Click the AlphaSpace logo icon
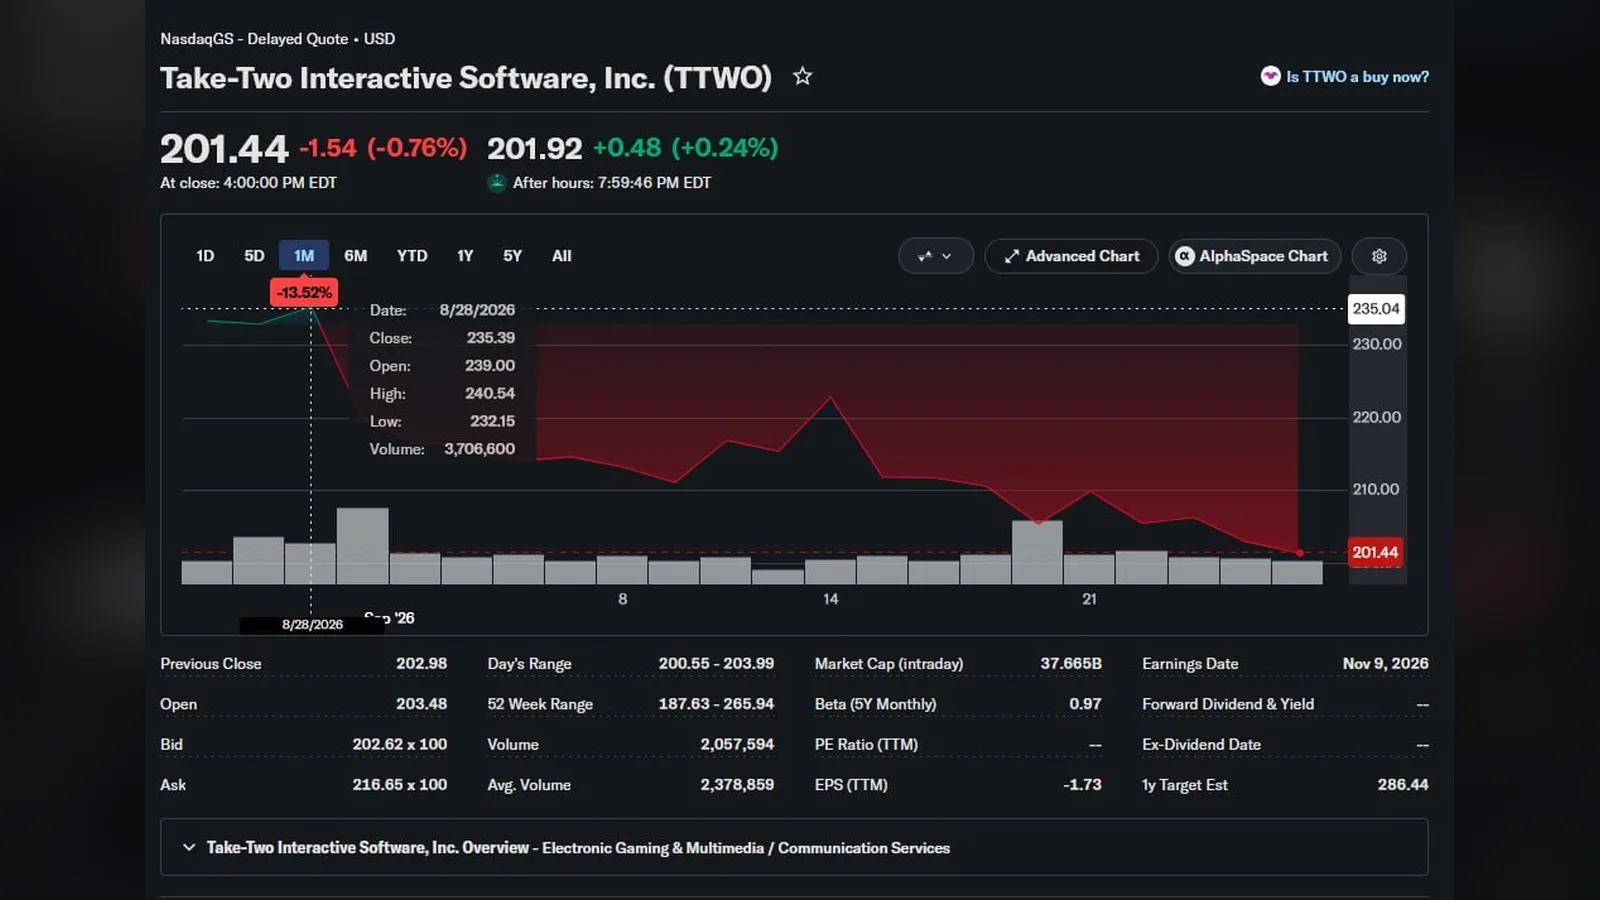 [x=1185, y=256]
